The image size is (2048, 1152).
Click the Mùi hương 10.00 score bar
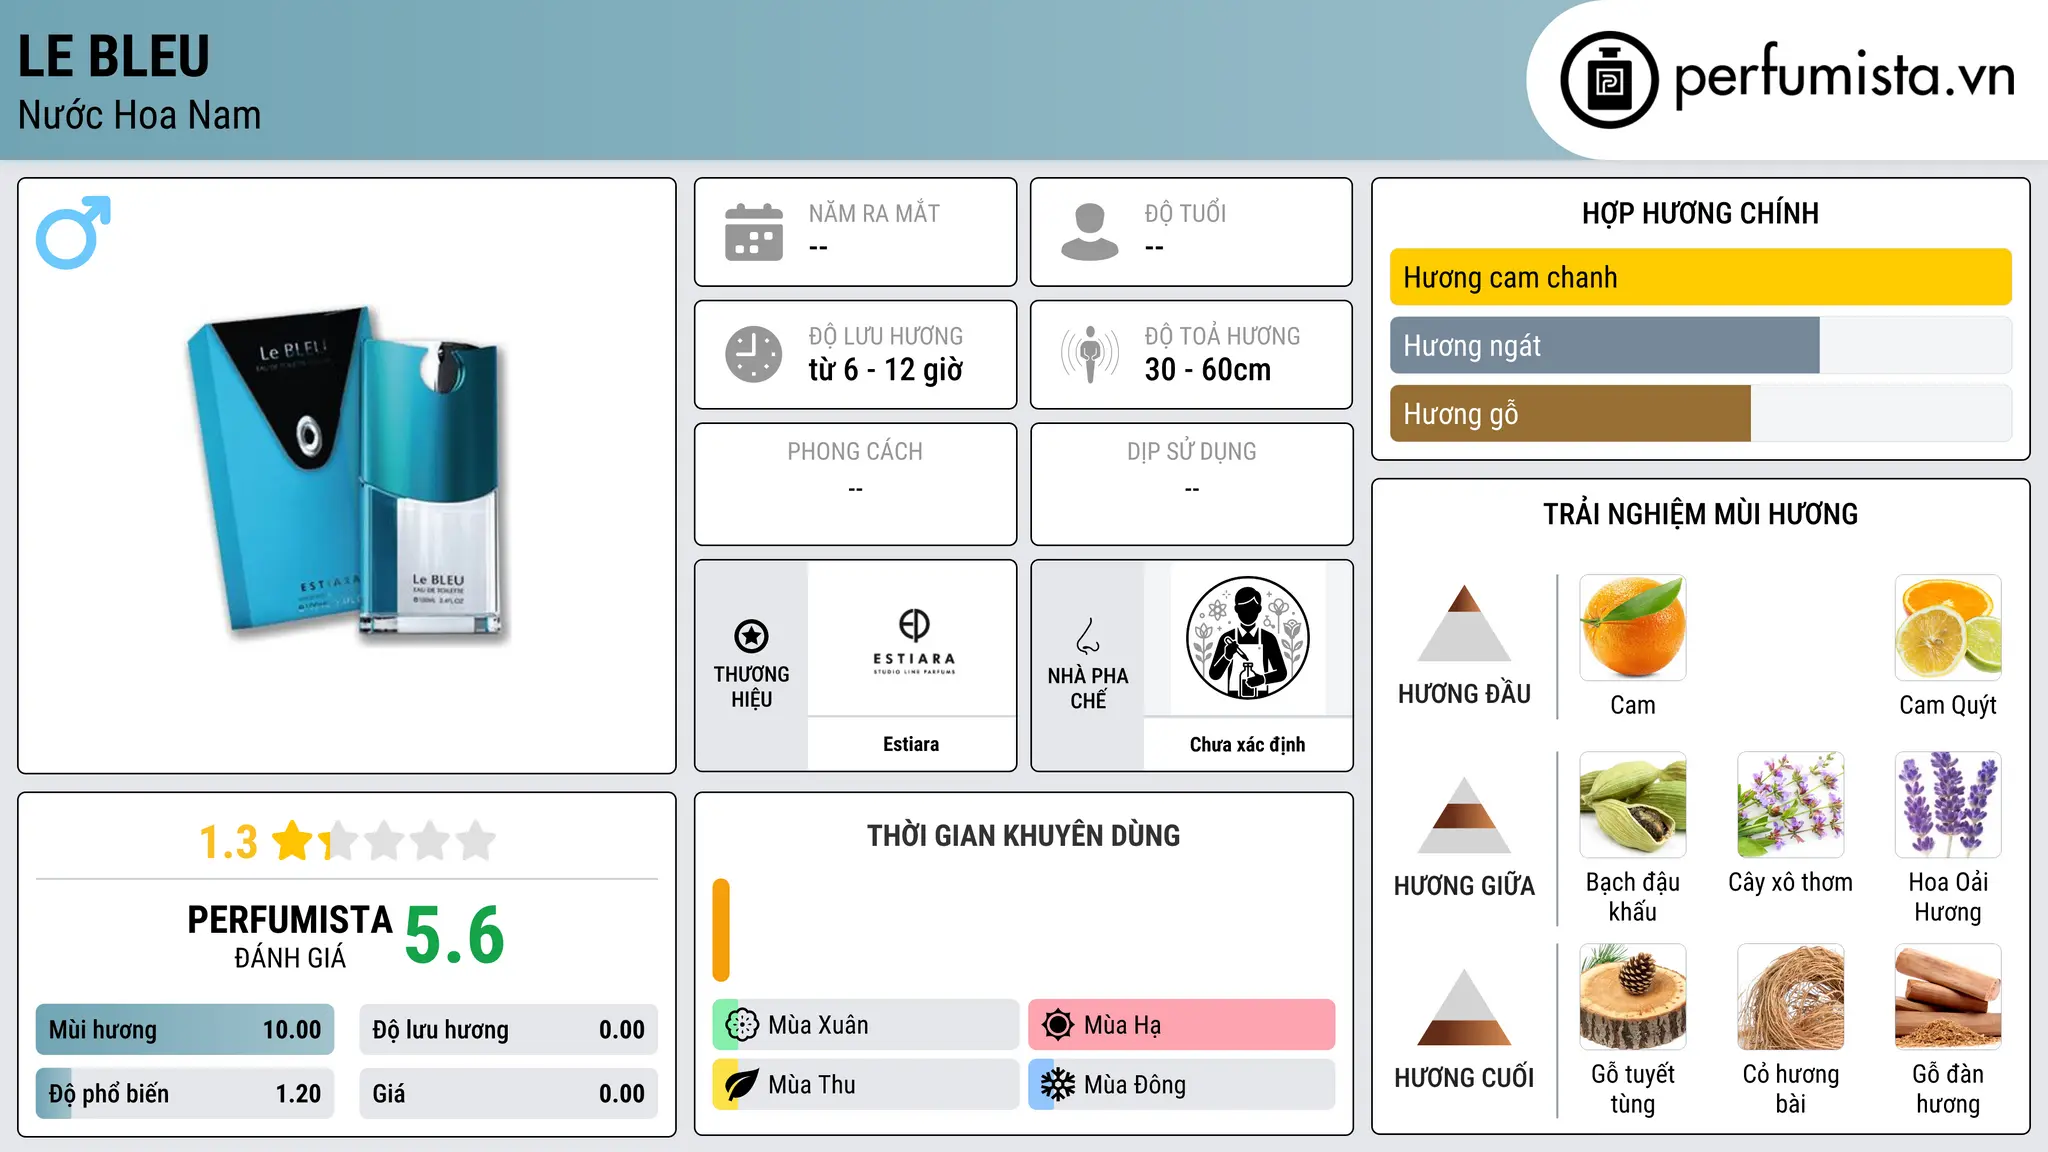[185, 1030]
